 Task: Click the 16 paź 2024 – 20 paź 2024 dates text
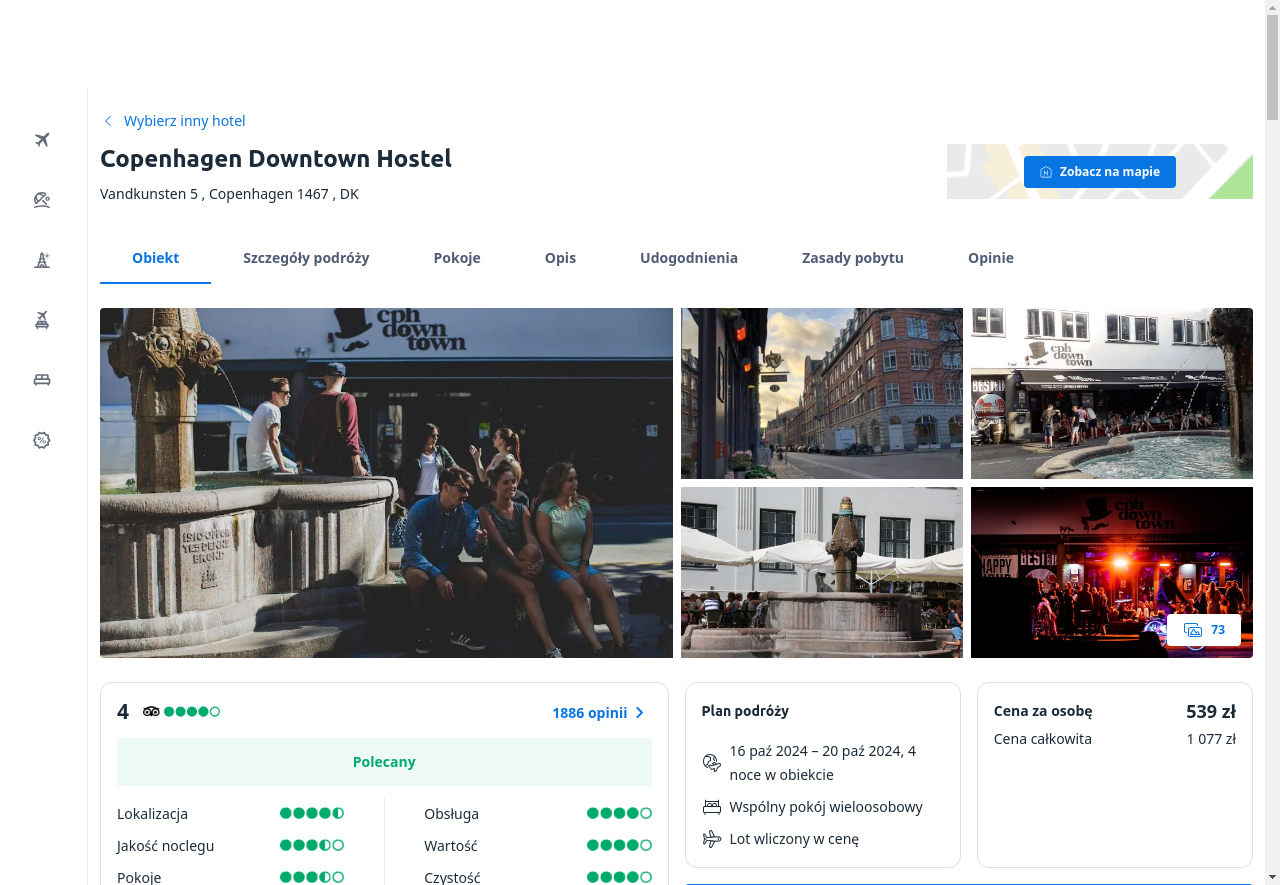point(823,763)
